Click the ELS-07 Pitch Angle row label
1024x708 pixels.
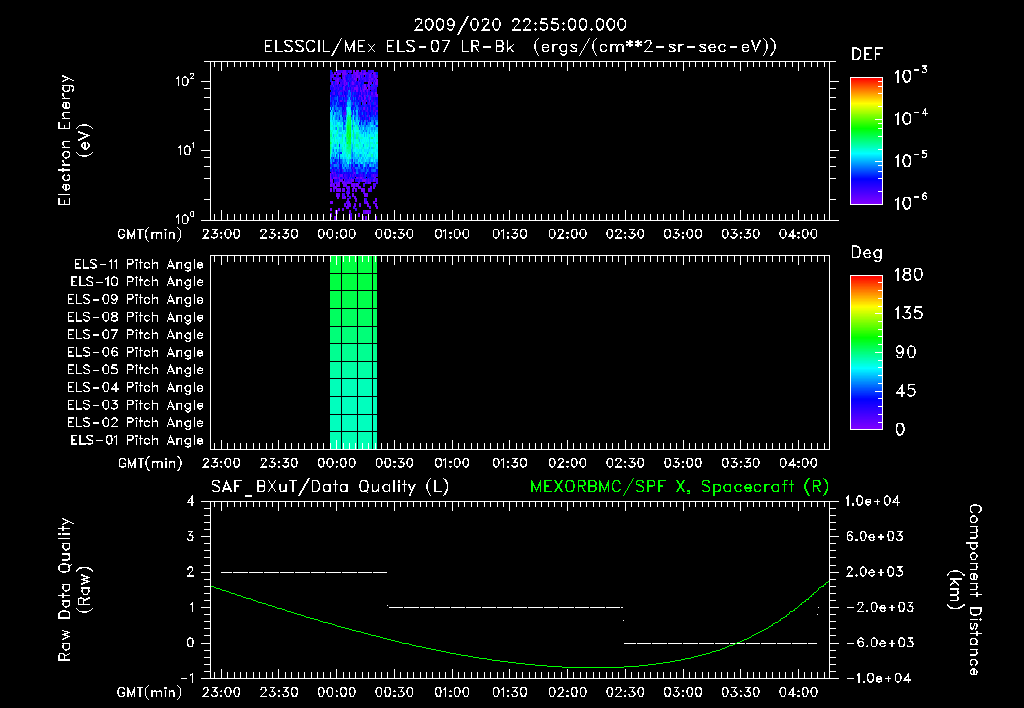pos(135,334)
